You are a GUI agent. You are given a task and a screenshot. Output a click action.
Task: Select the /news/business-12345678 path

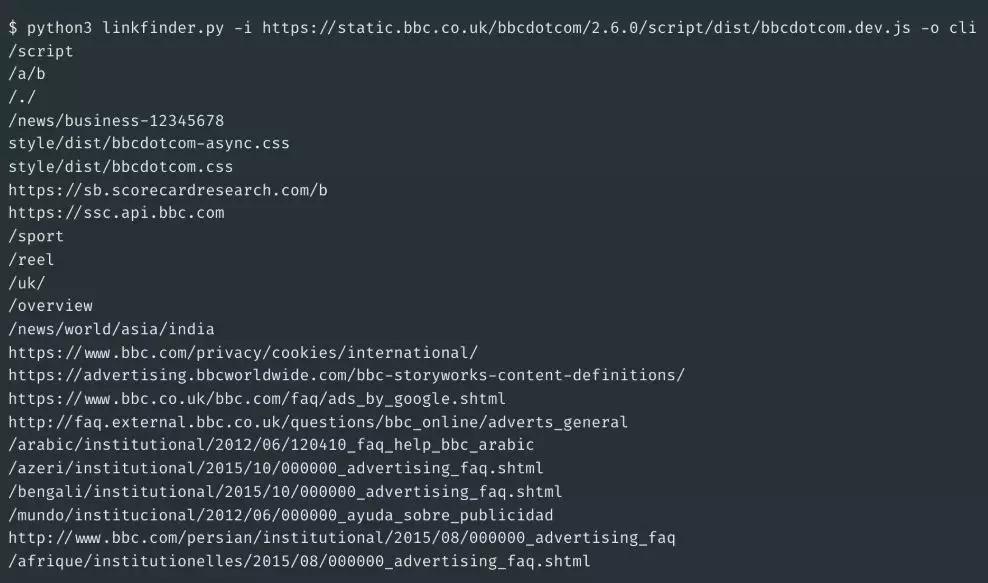116,120
